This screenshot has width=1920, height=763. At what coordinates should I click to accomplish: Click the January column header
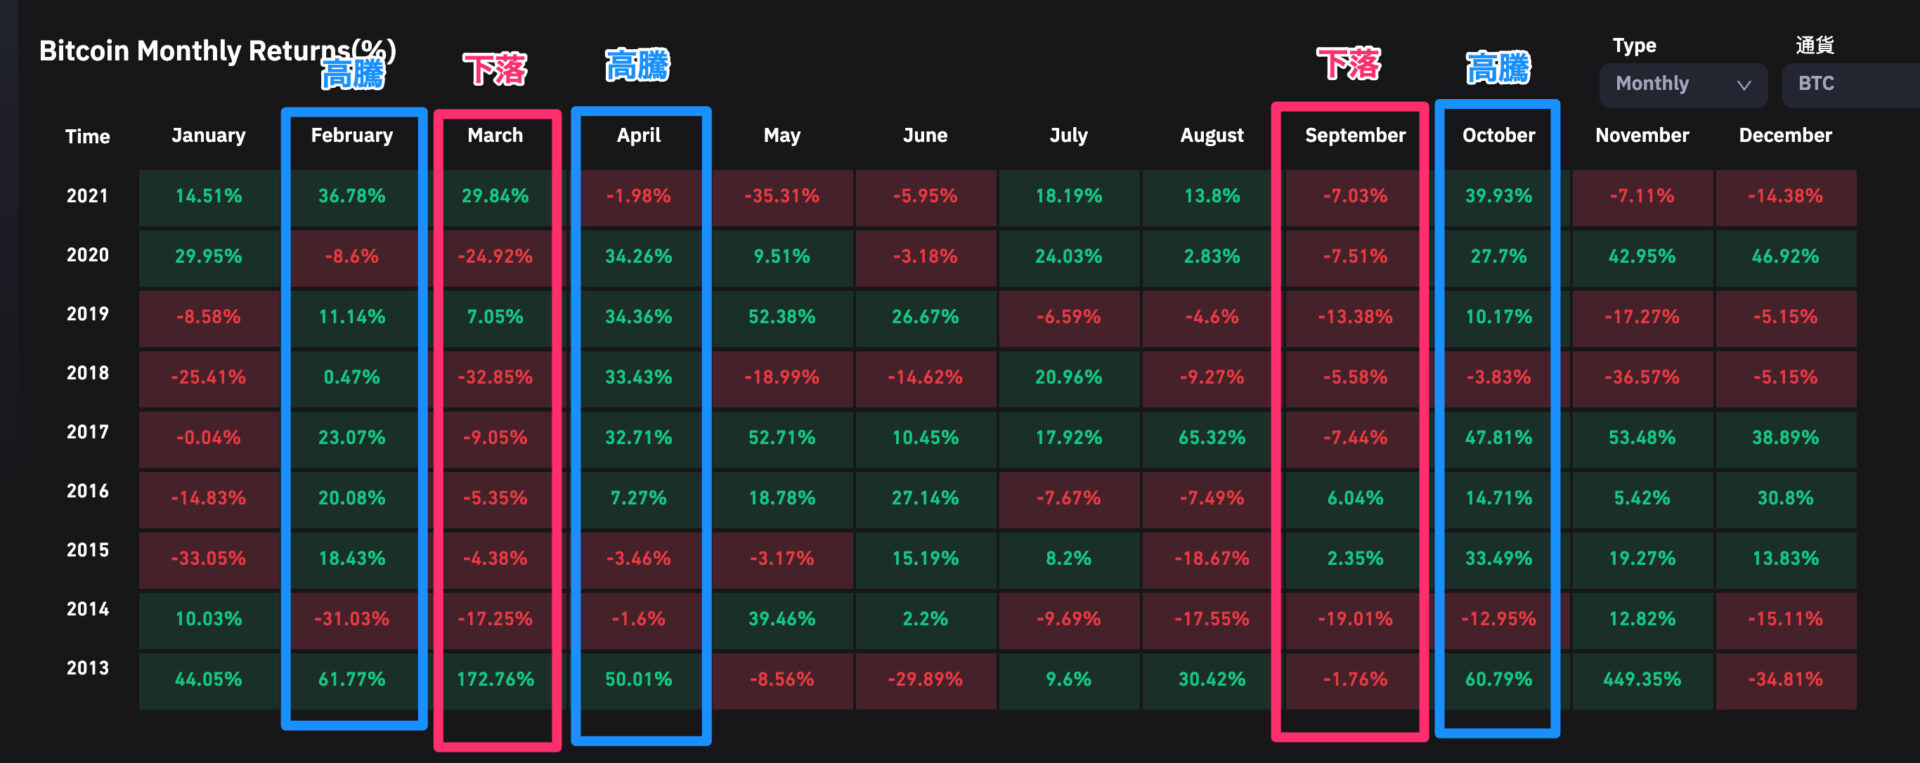(x=208, y=136)
